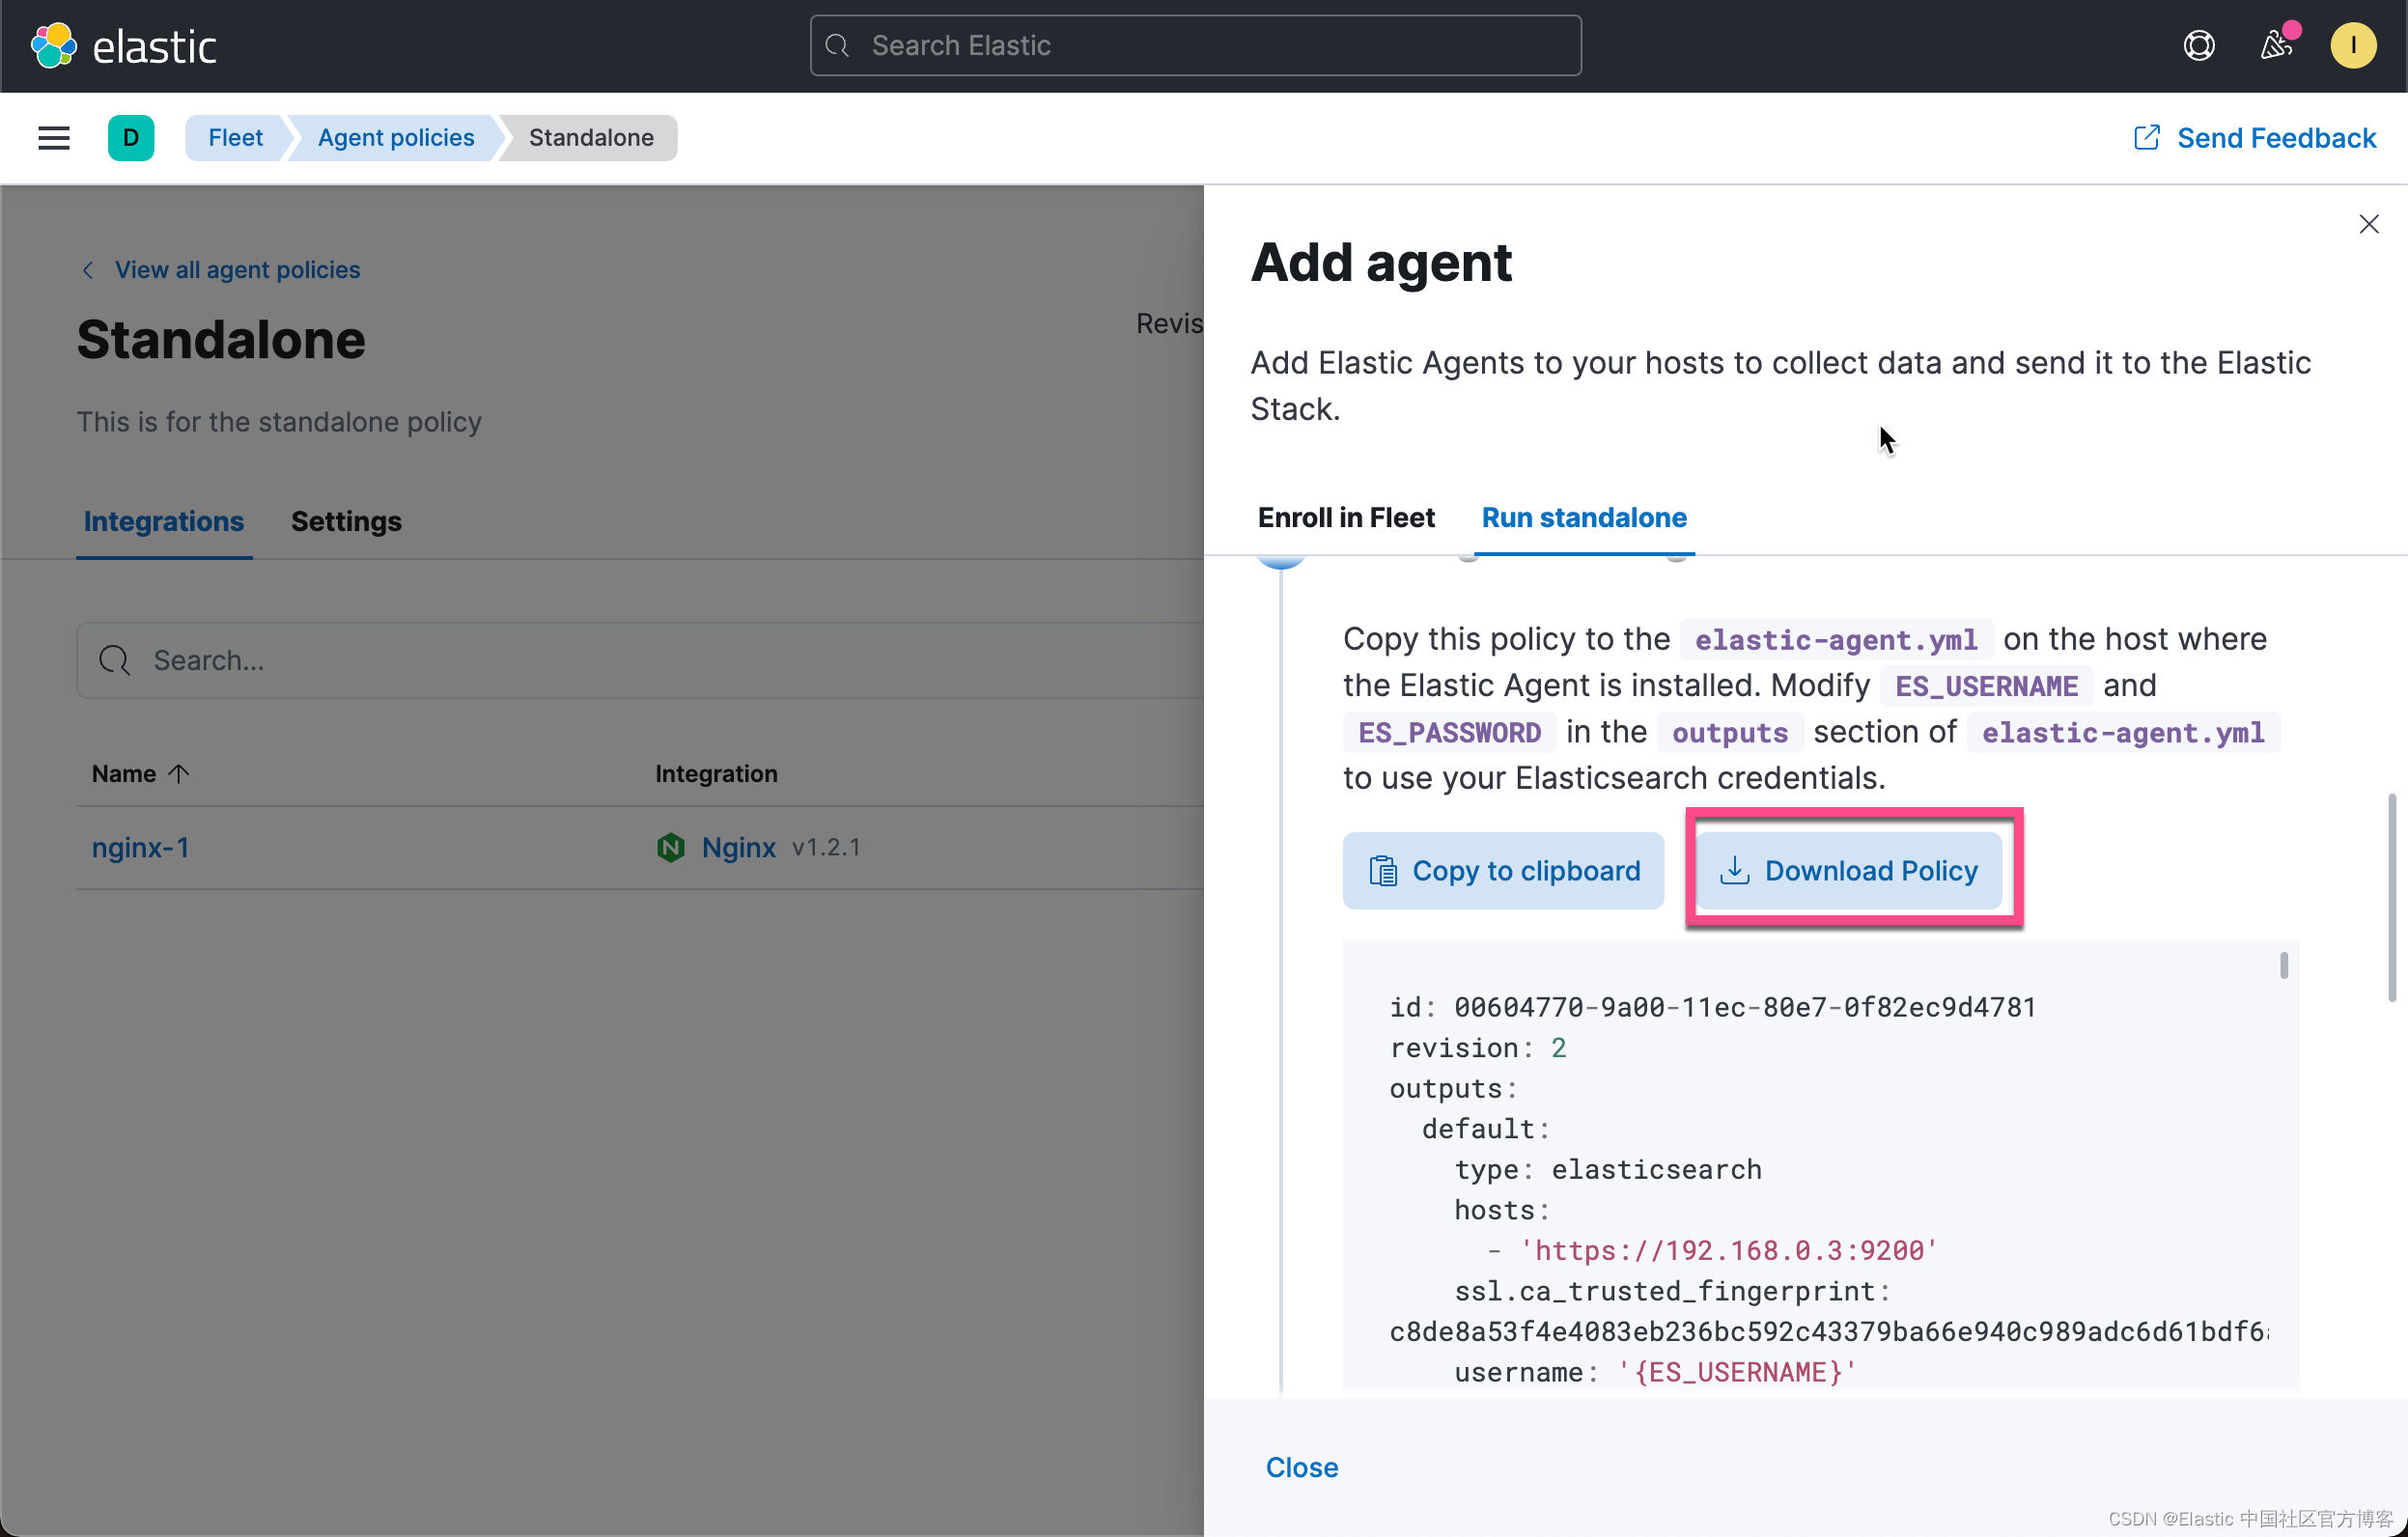Click the Search Elastic field
Viewport: 2408px width, 1537px height.
pyautogui.click(x=1195, y=46)
